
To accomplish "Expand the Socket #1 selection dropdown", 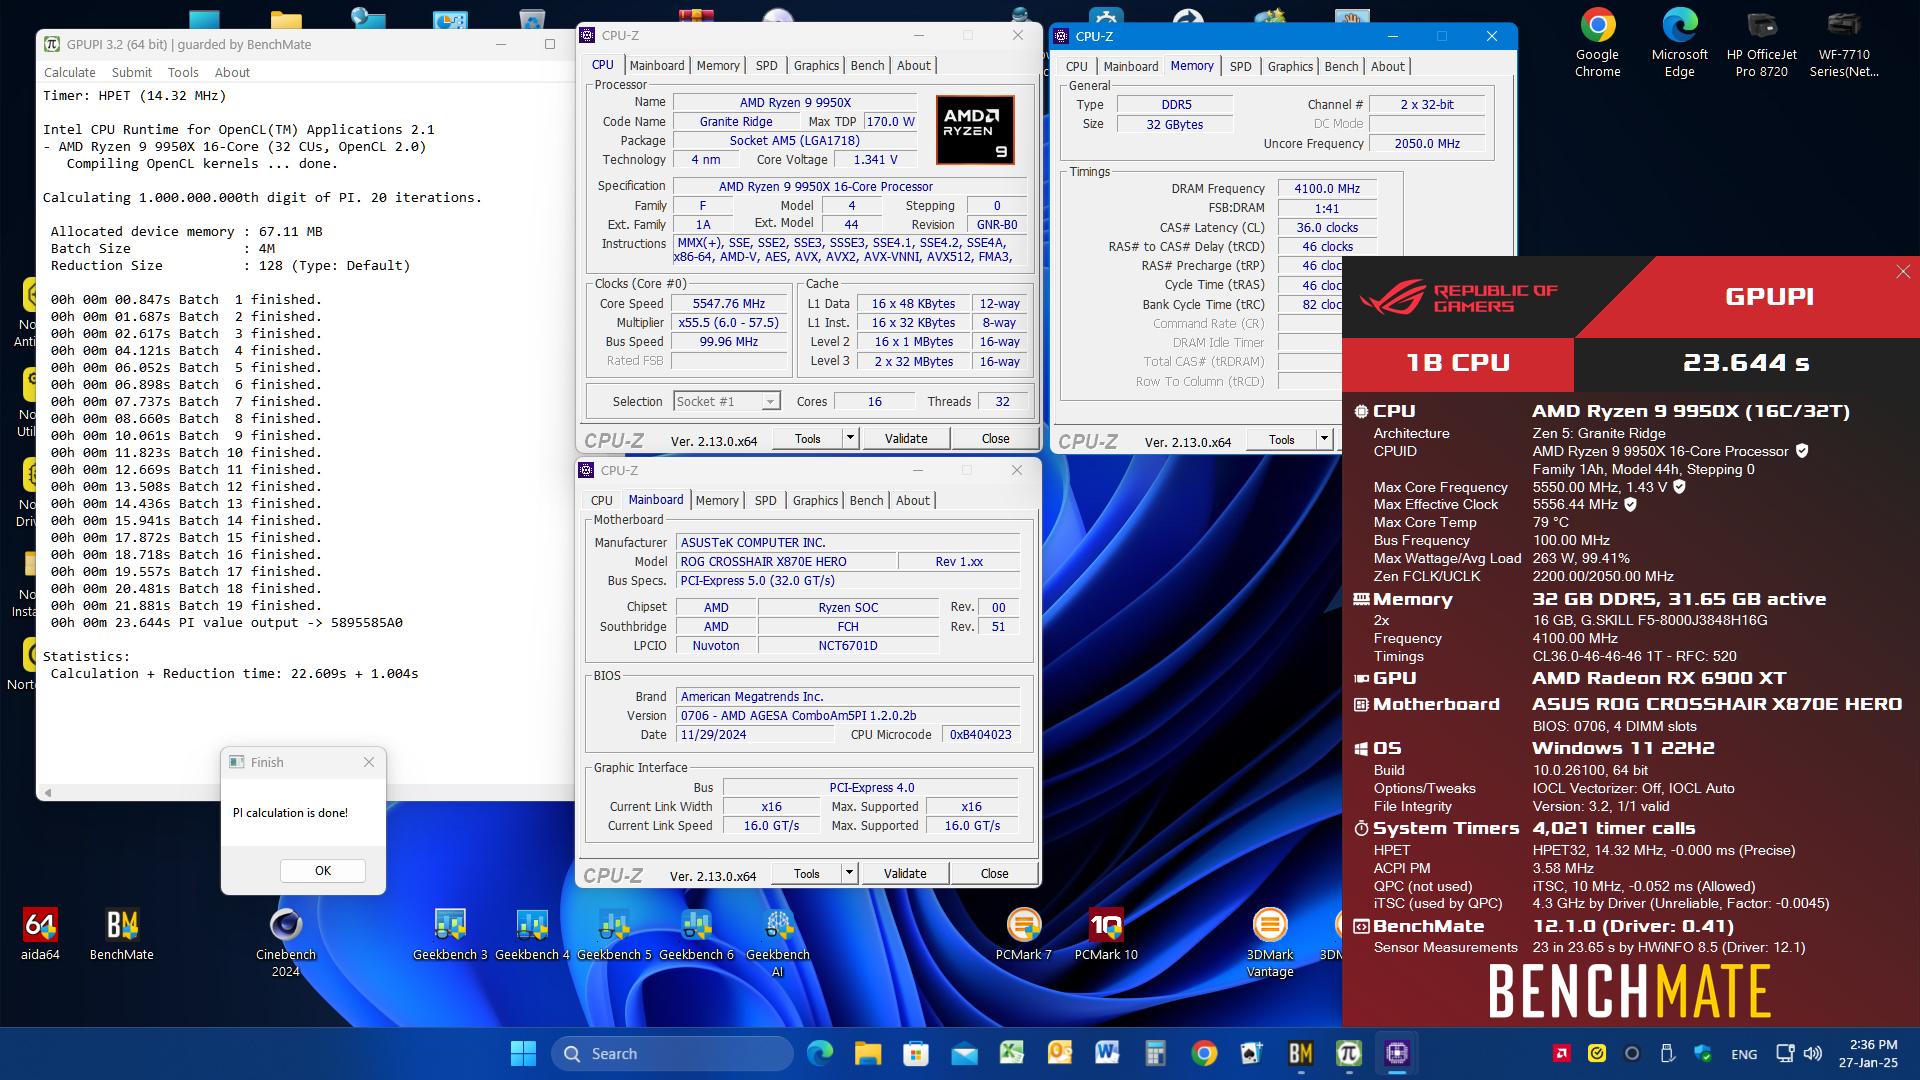I will [770, 401].
